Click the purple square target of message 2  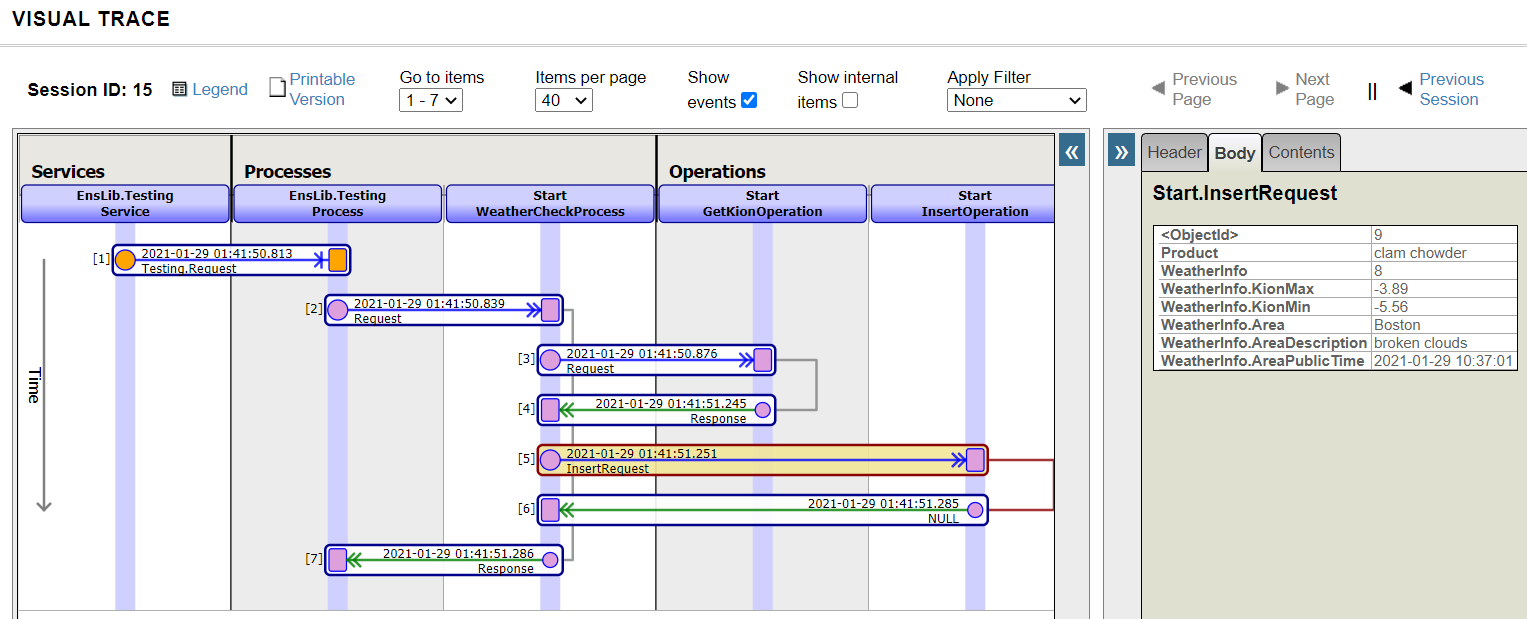click(550, 310)
